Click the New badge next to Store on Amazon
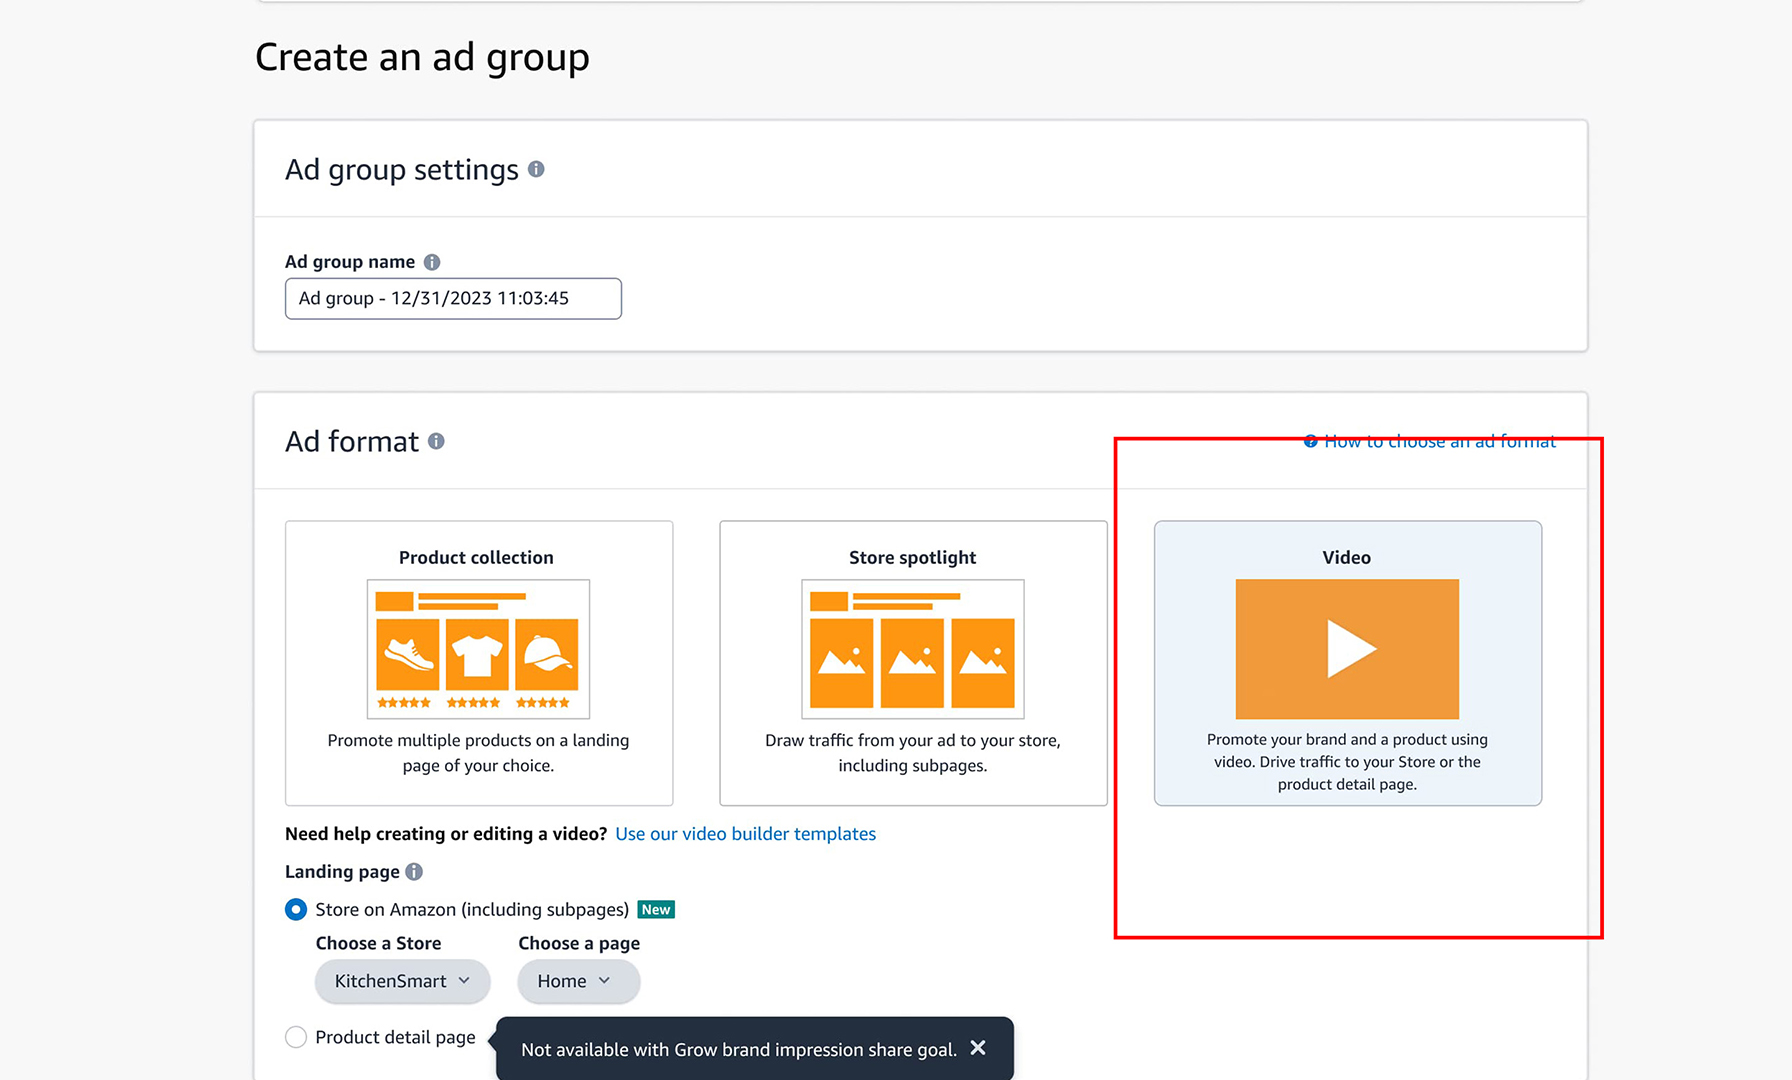Image resolution: width=1792 pixels, height=1080 pixels. 656,909
